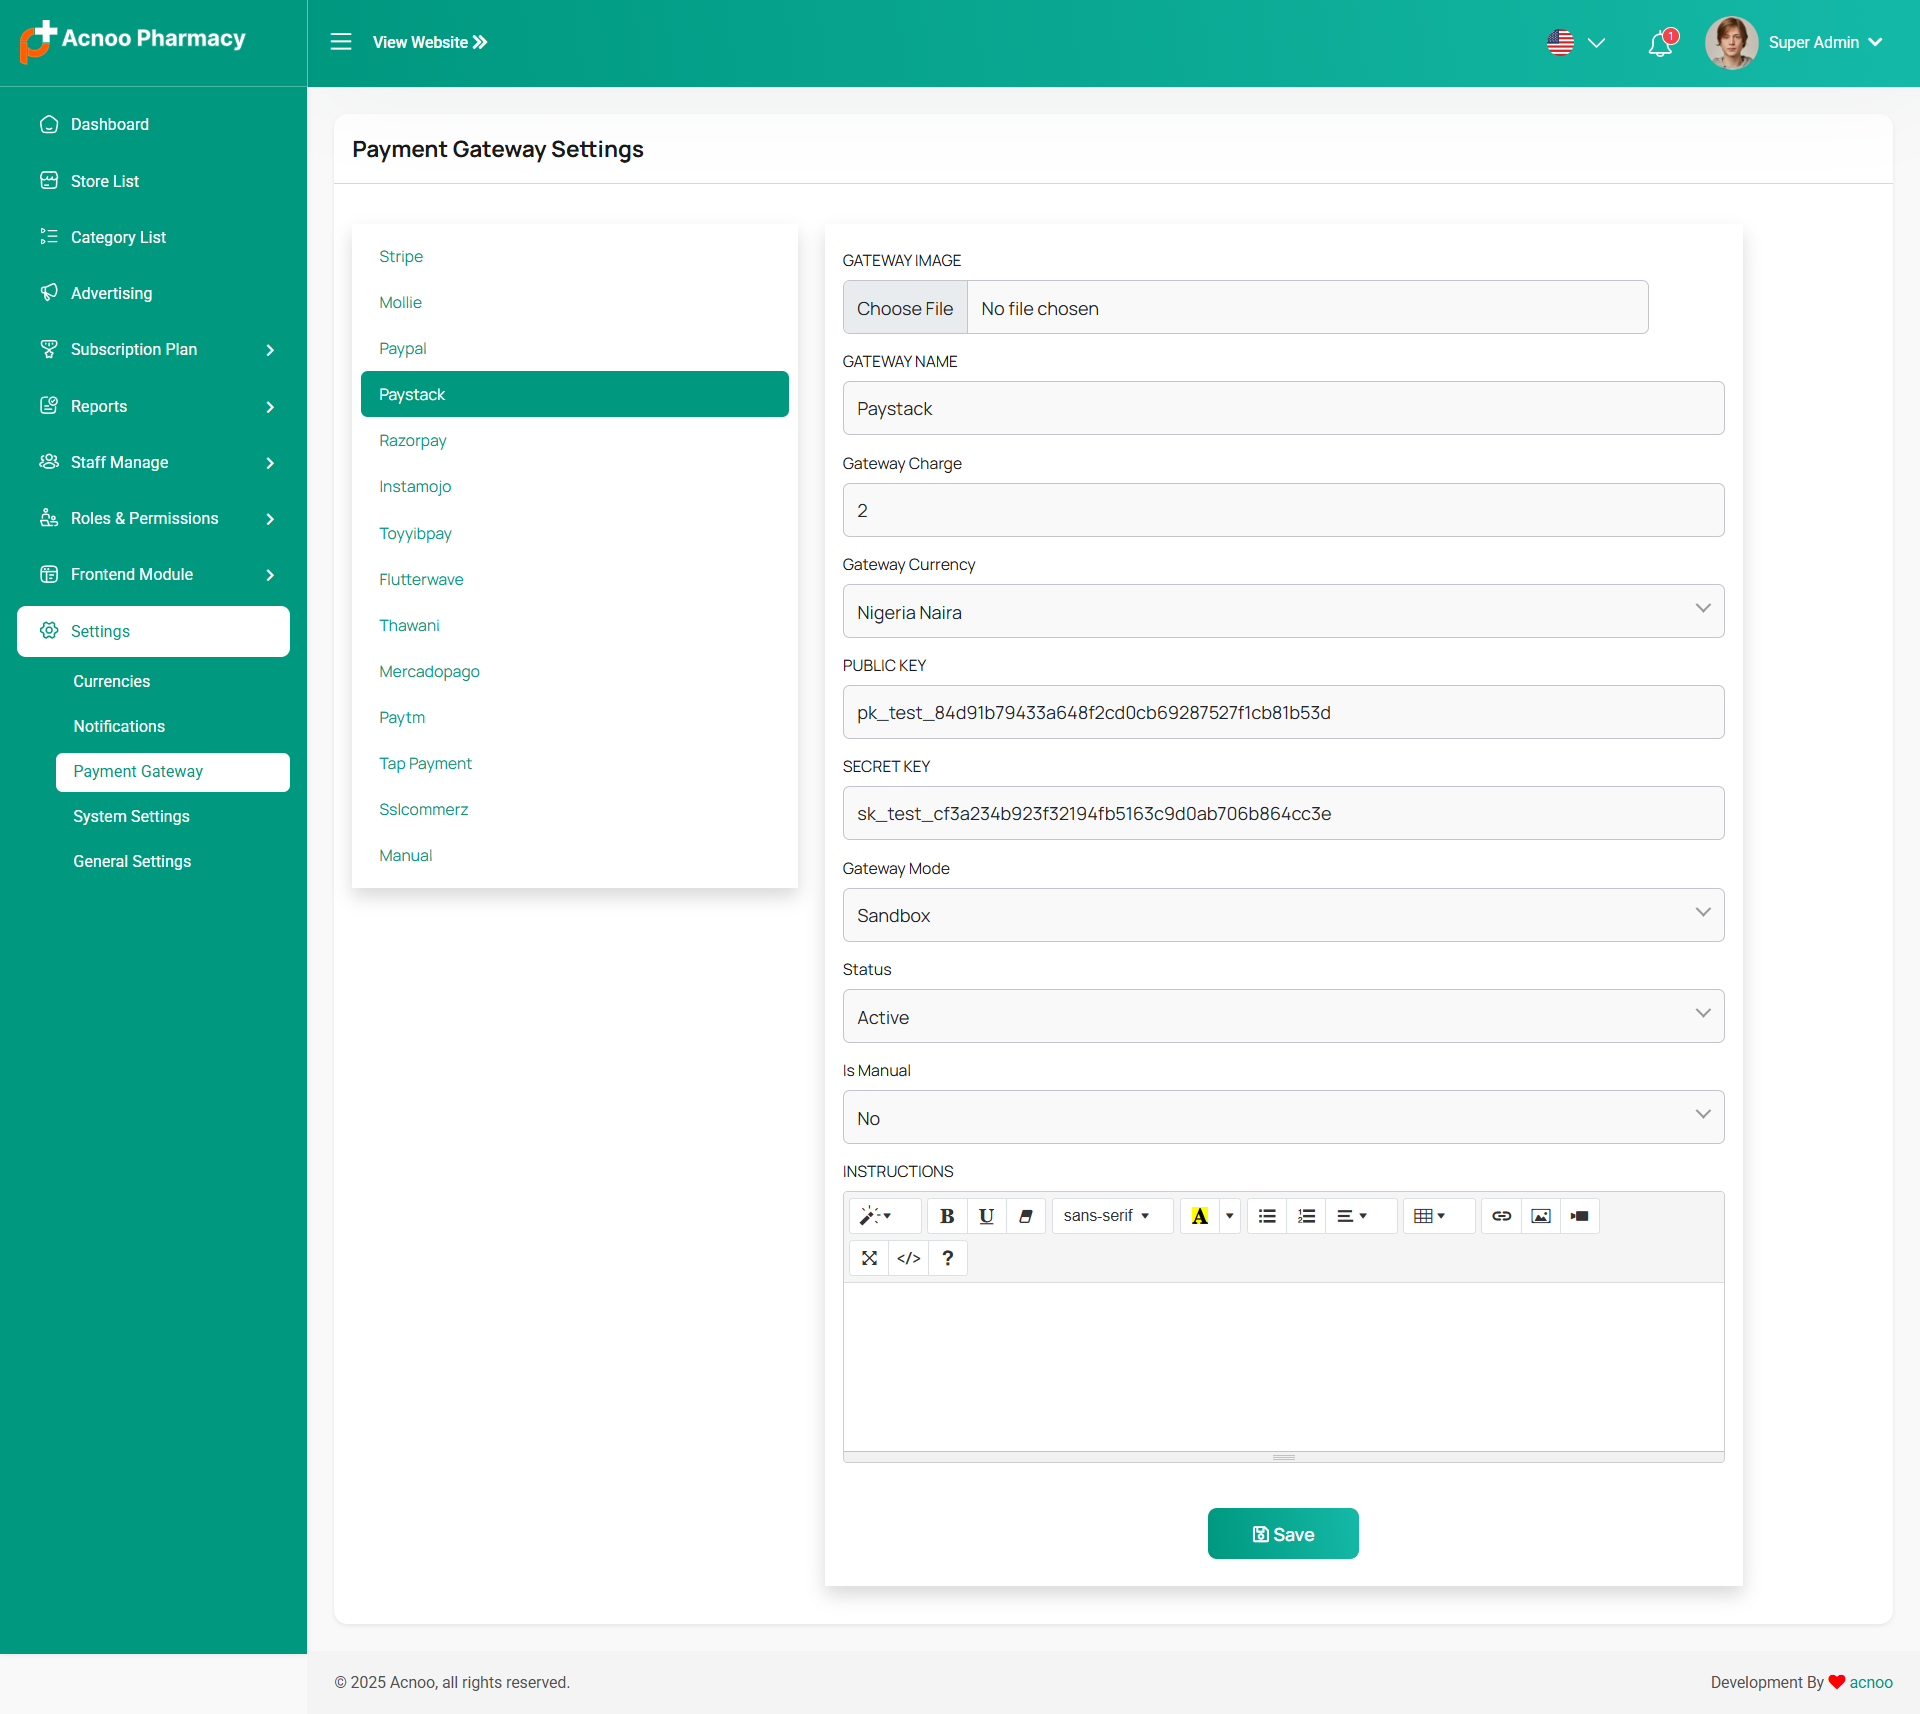Toggle code view in instructions editor

(x=908, y=1258)
